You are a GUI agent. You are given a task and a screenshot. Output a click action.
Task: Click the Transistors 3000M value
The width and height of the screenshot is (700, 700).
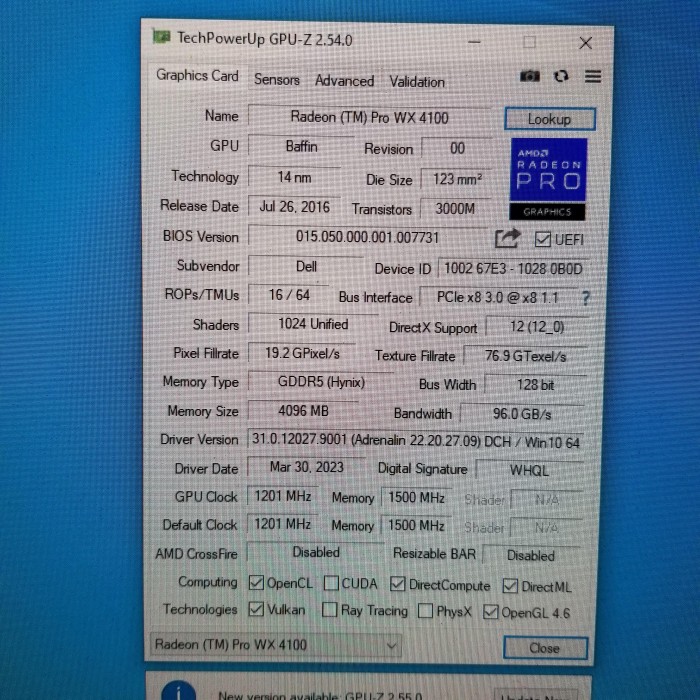tap(455, 208)
